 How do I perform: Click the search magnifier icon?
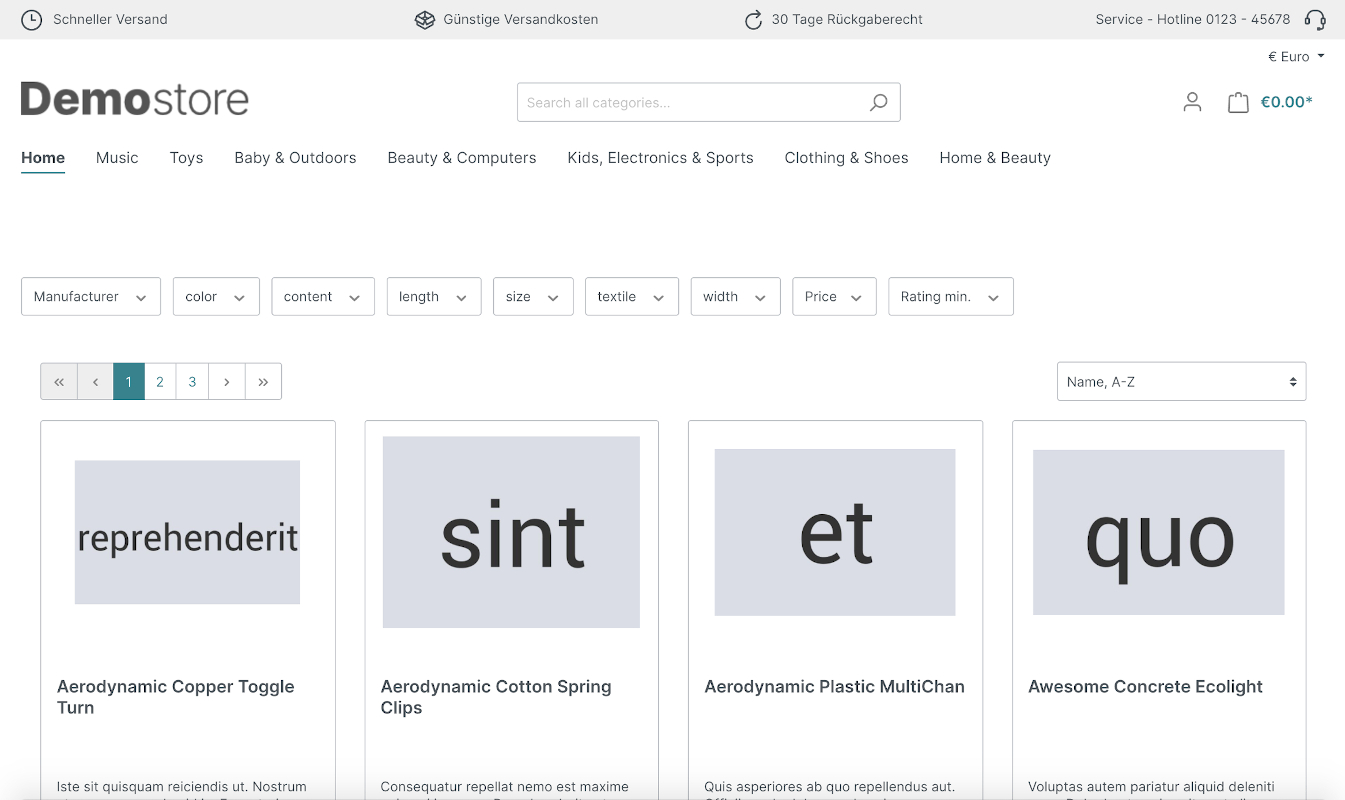coord(878,102)
